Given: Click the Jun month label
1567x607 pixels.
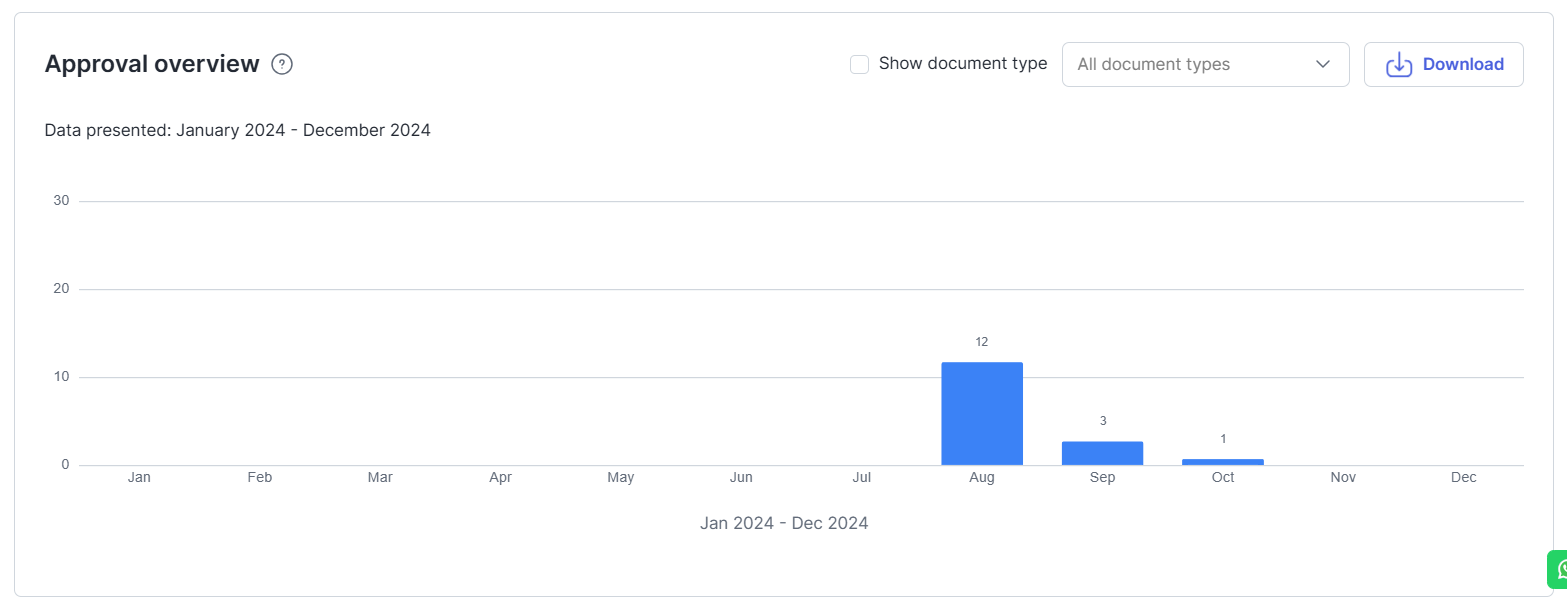Looking at the screenshot, I should click(741, 478).
